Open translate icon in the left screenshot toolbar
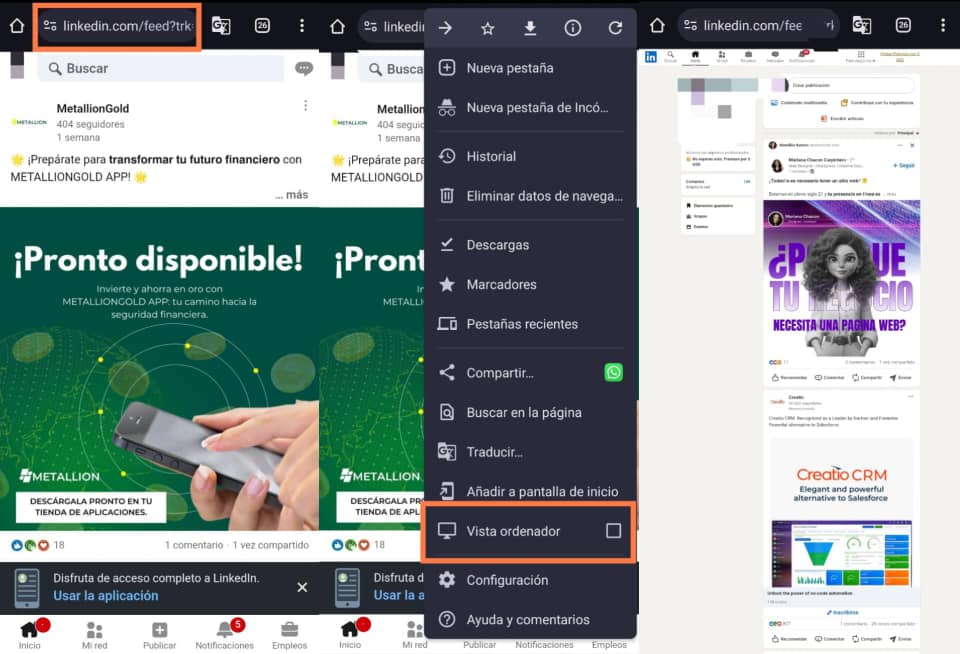The height and width of the screenshot is (654, 960). tap(221, 26)
